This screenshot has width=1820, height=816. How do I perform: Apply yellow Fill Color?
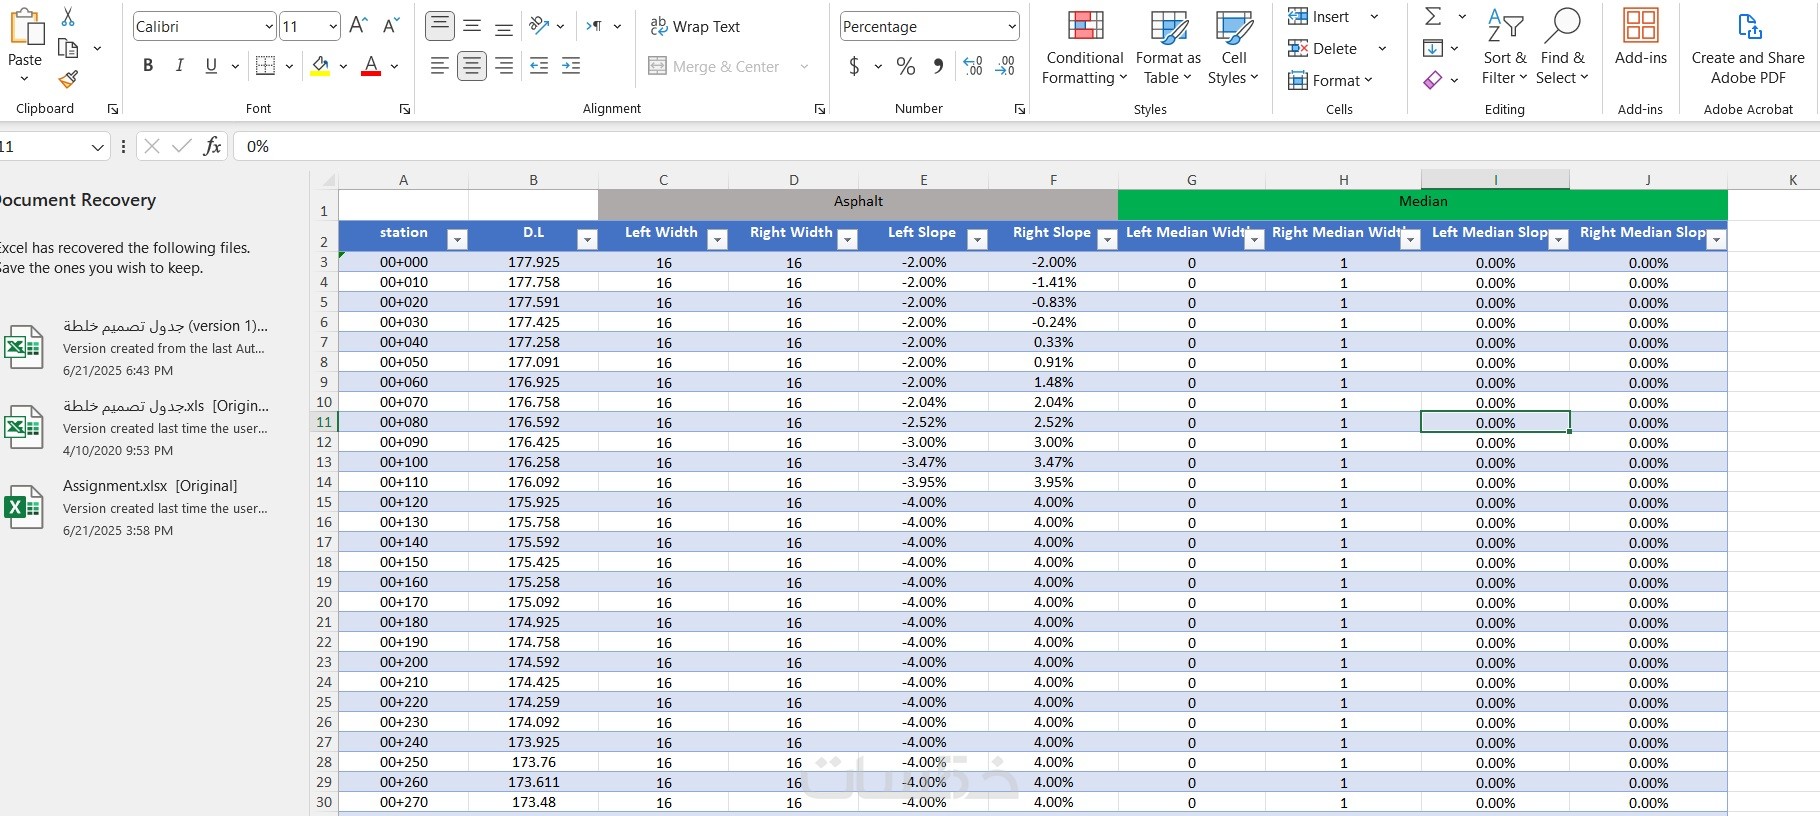[320, 66]
